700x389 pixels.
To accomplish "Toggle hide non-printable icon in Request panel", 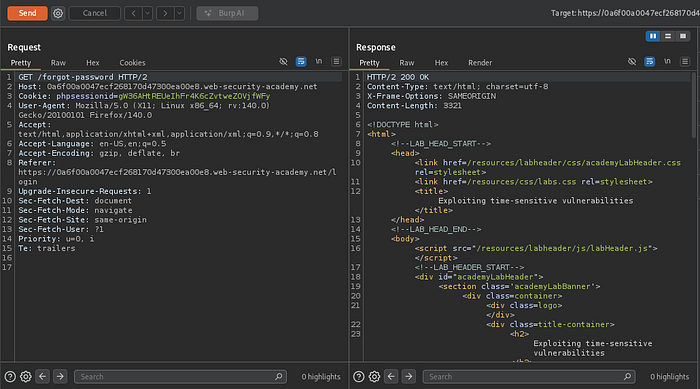I will tap(283, 62).
